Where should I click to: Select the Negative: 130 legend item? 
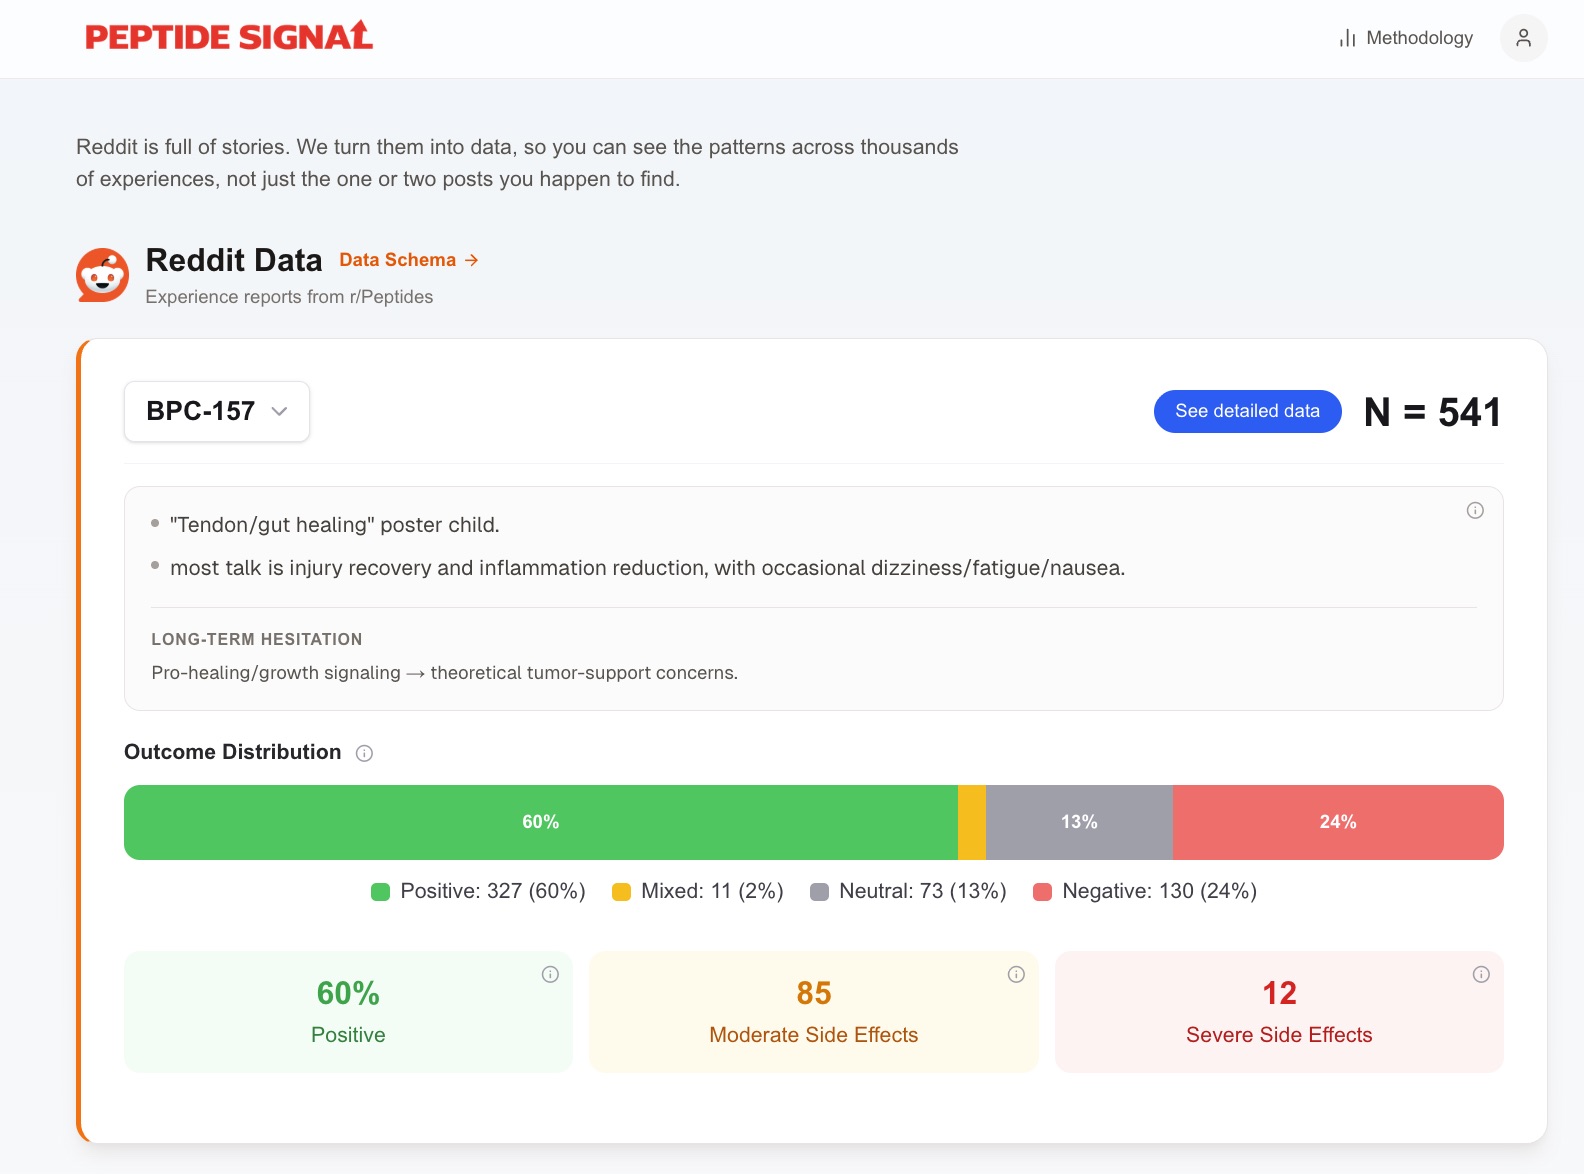pos(1145,891)
